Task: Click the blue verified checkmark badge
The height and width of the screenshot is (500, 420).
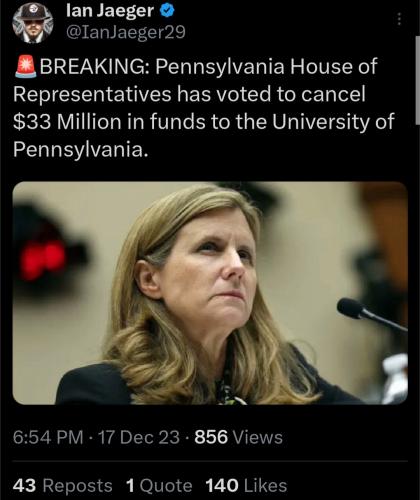Action: 167,11
